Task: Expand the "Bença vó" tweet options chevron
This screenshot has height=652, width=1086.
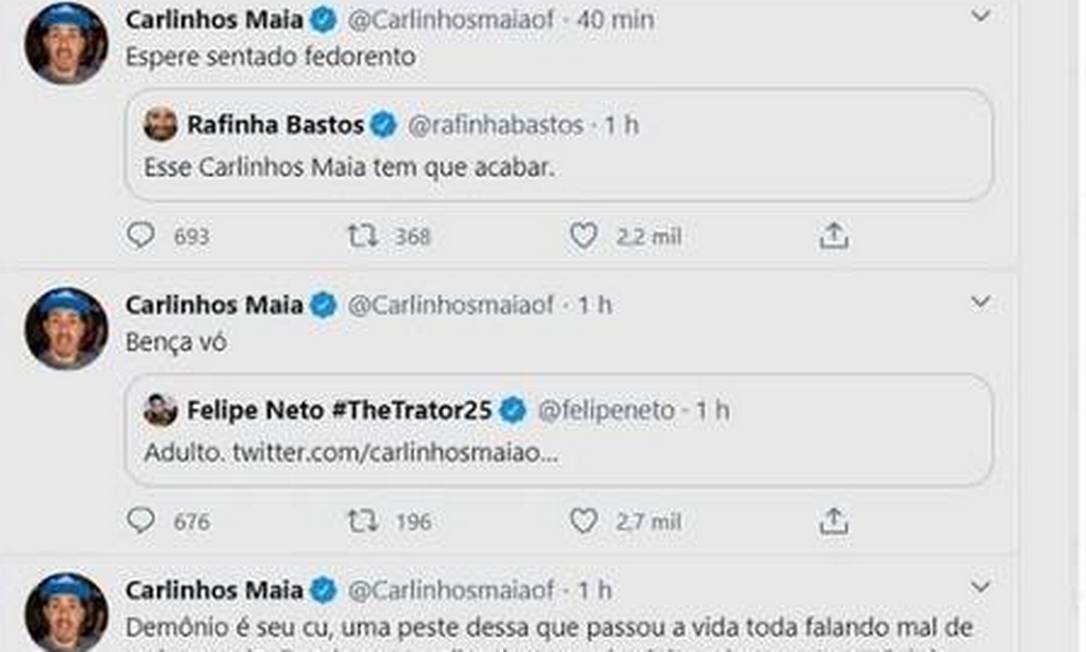Action: 981,301
